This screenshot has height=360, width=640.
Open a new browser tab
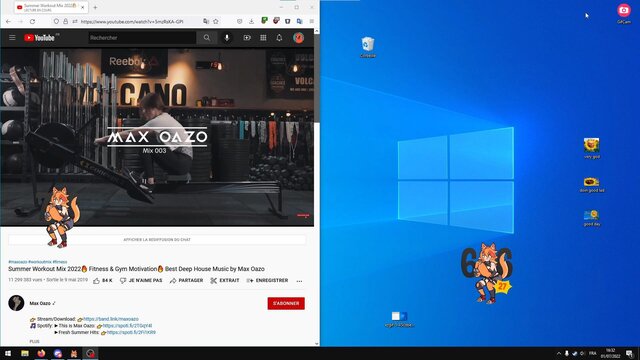tap(95, 7)
